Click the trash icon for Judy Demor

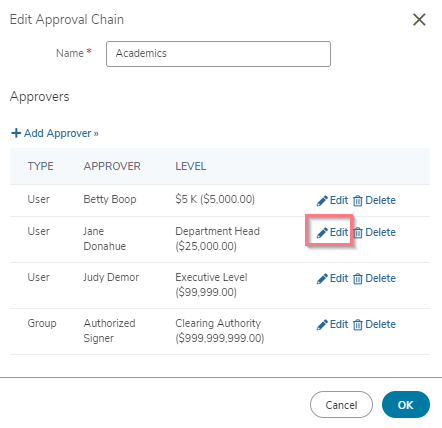(x=358, y=279)
